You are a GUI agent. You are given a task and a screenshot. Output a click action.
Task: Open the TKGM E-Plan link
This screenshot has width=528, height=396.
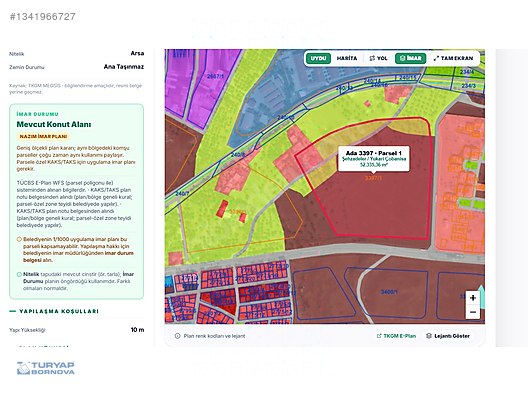(x=396, y=336)
